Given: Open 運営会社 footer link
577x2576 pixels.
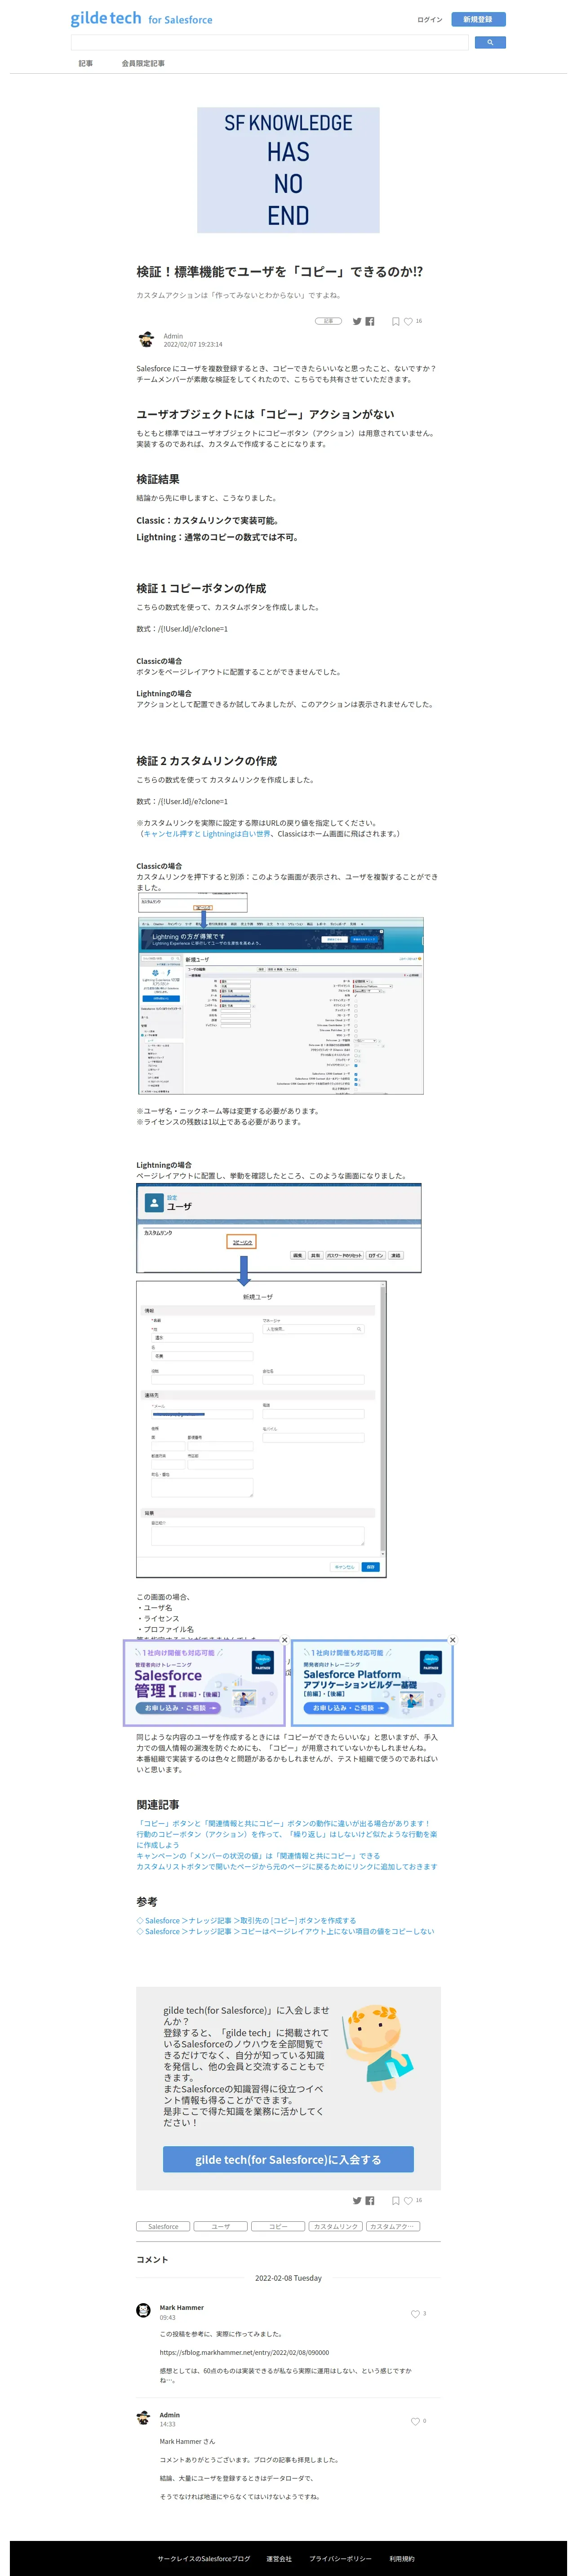Looking at the screenshot, I should point(279,2558).
